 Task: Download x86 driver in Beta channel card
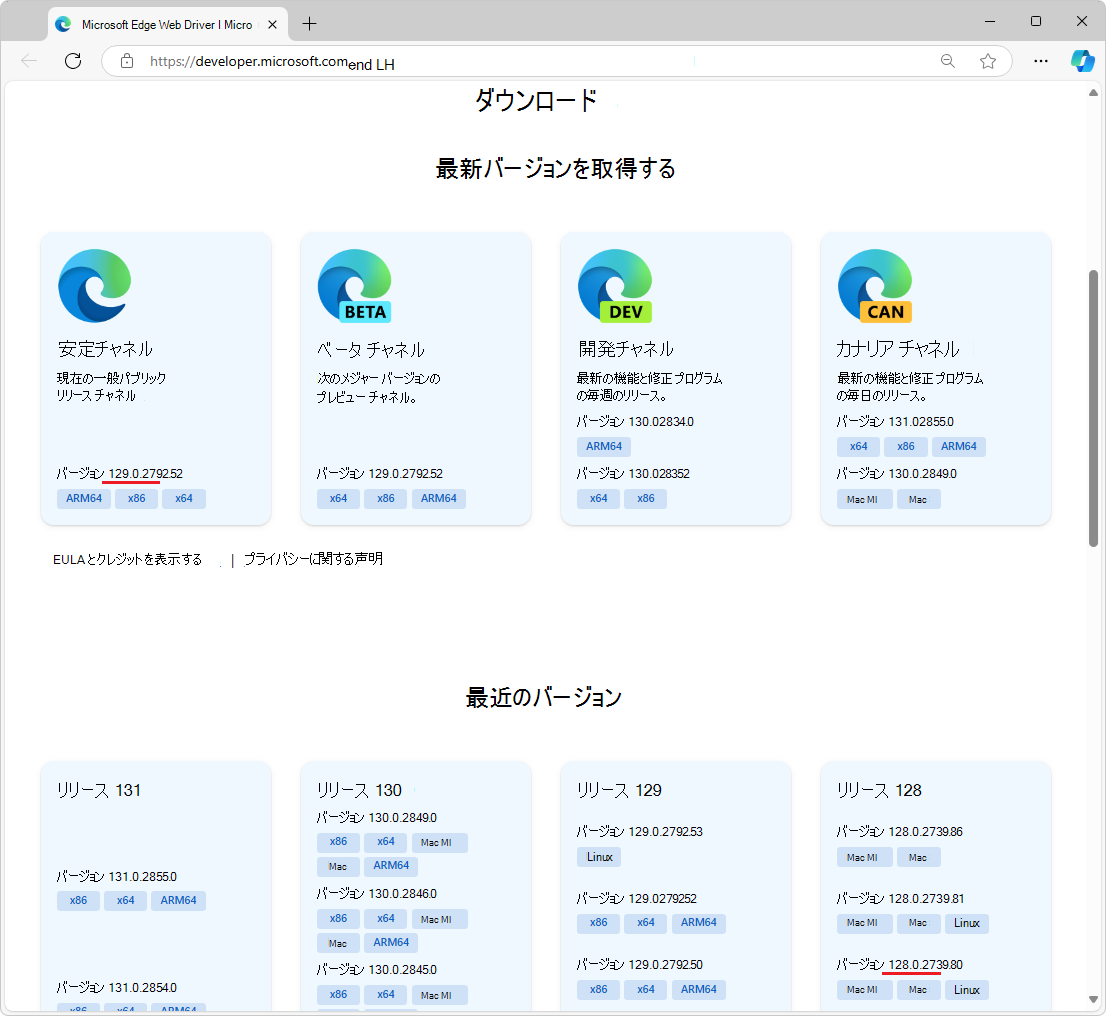pyautogui.click(x=386, y=499)
